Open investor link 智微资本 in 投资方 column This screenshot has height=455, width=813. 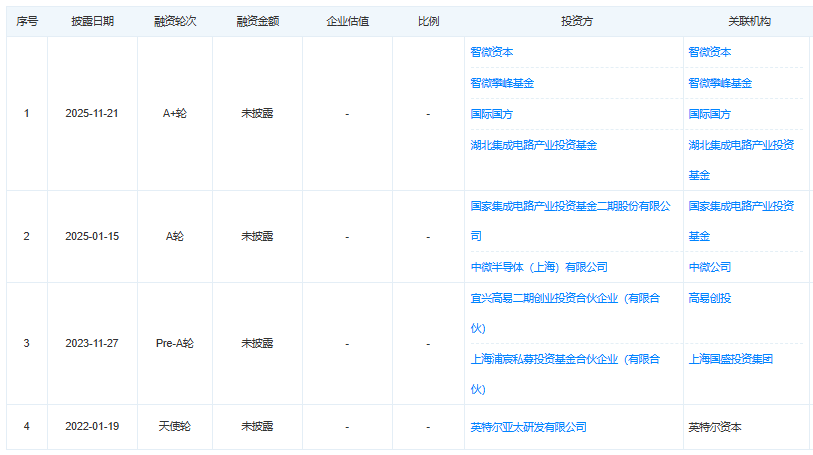click(x=492, y=52)
